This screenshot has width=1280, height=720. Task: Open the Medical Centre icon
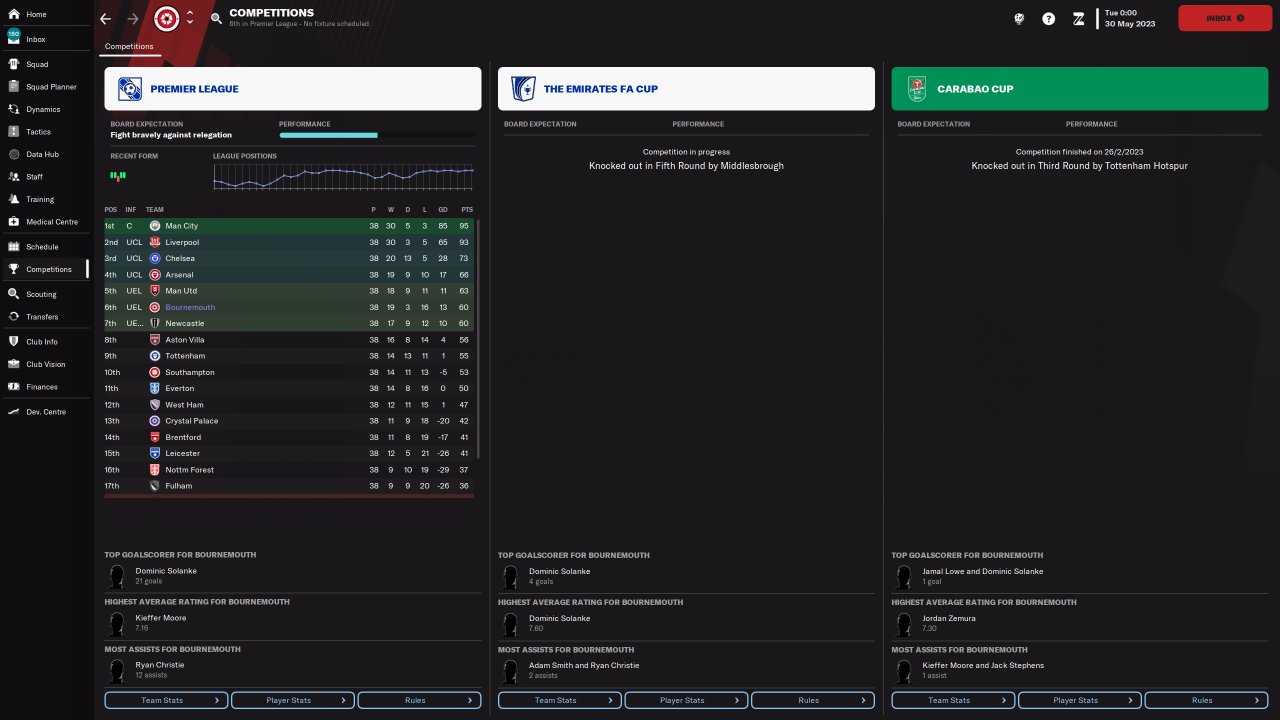click(x=14, y=222)
